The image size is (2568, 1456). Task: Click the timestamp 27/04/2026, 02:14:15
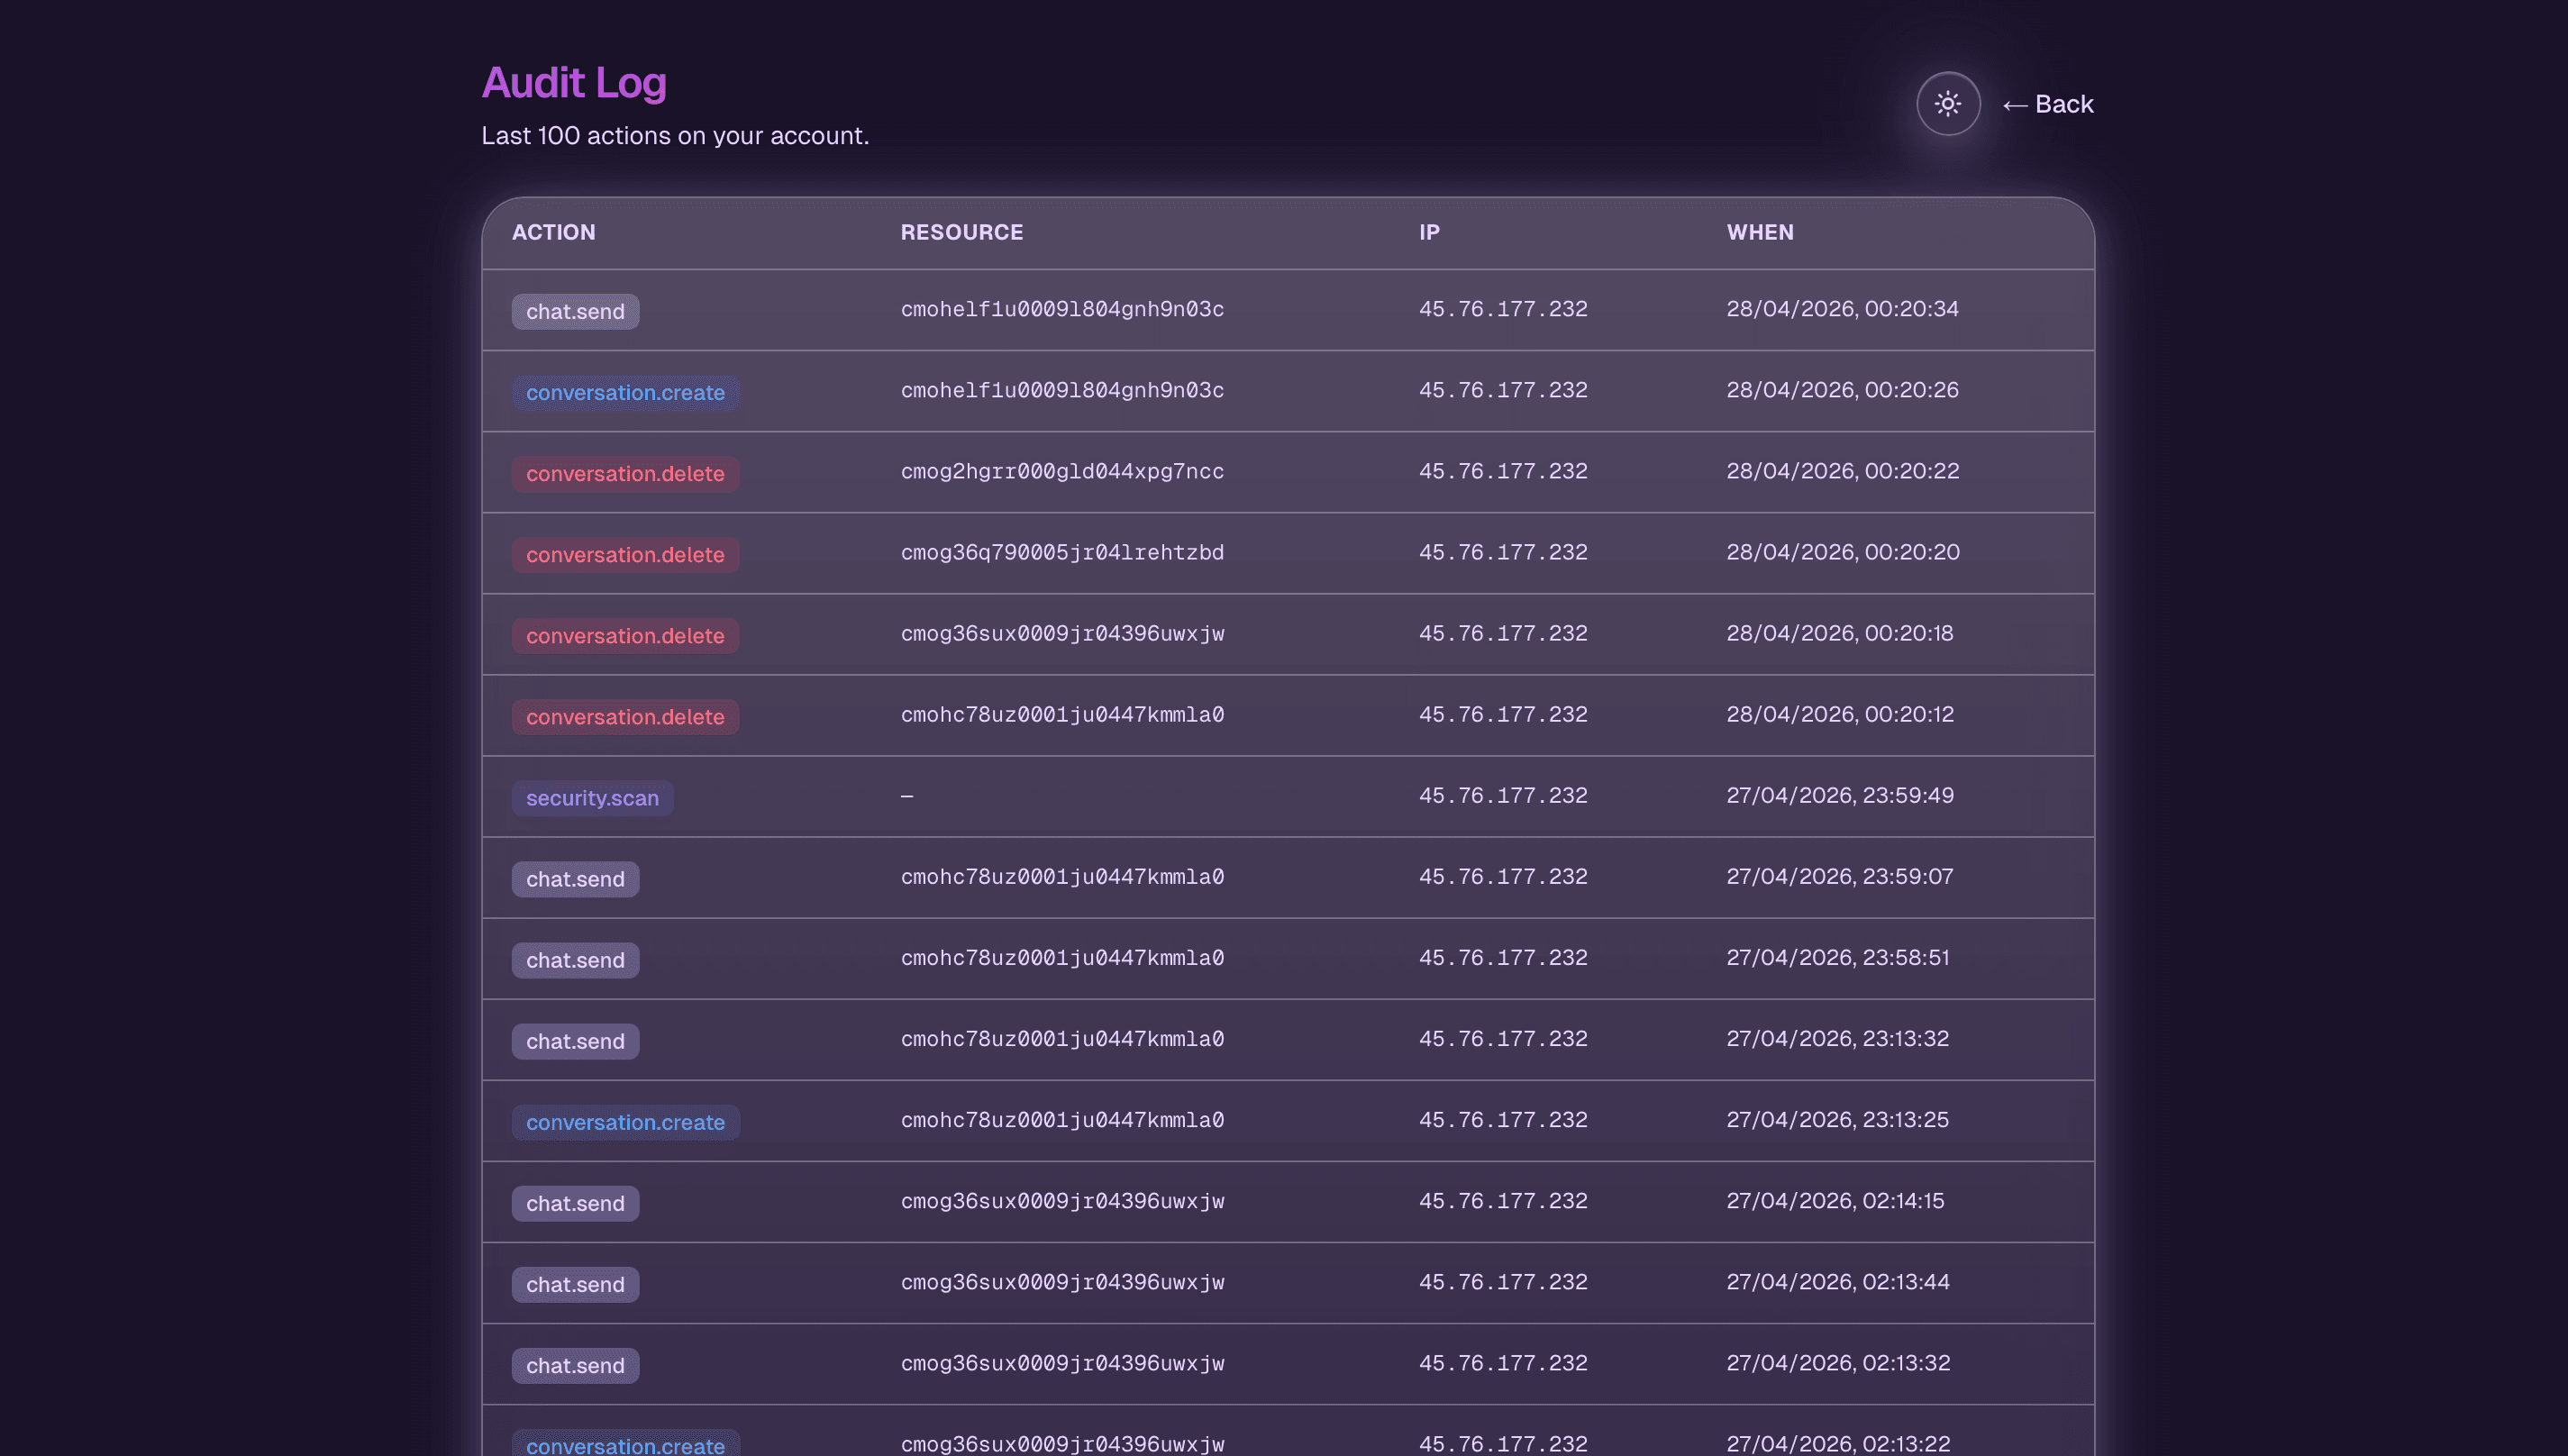pos(1835,1200)
